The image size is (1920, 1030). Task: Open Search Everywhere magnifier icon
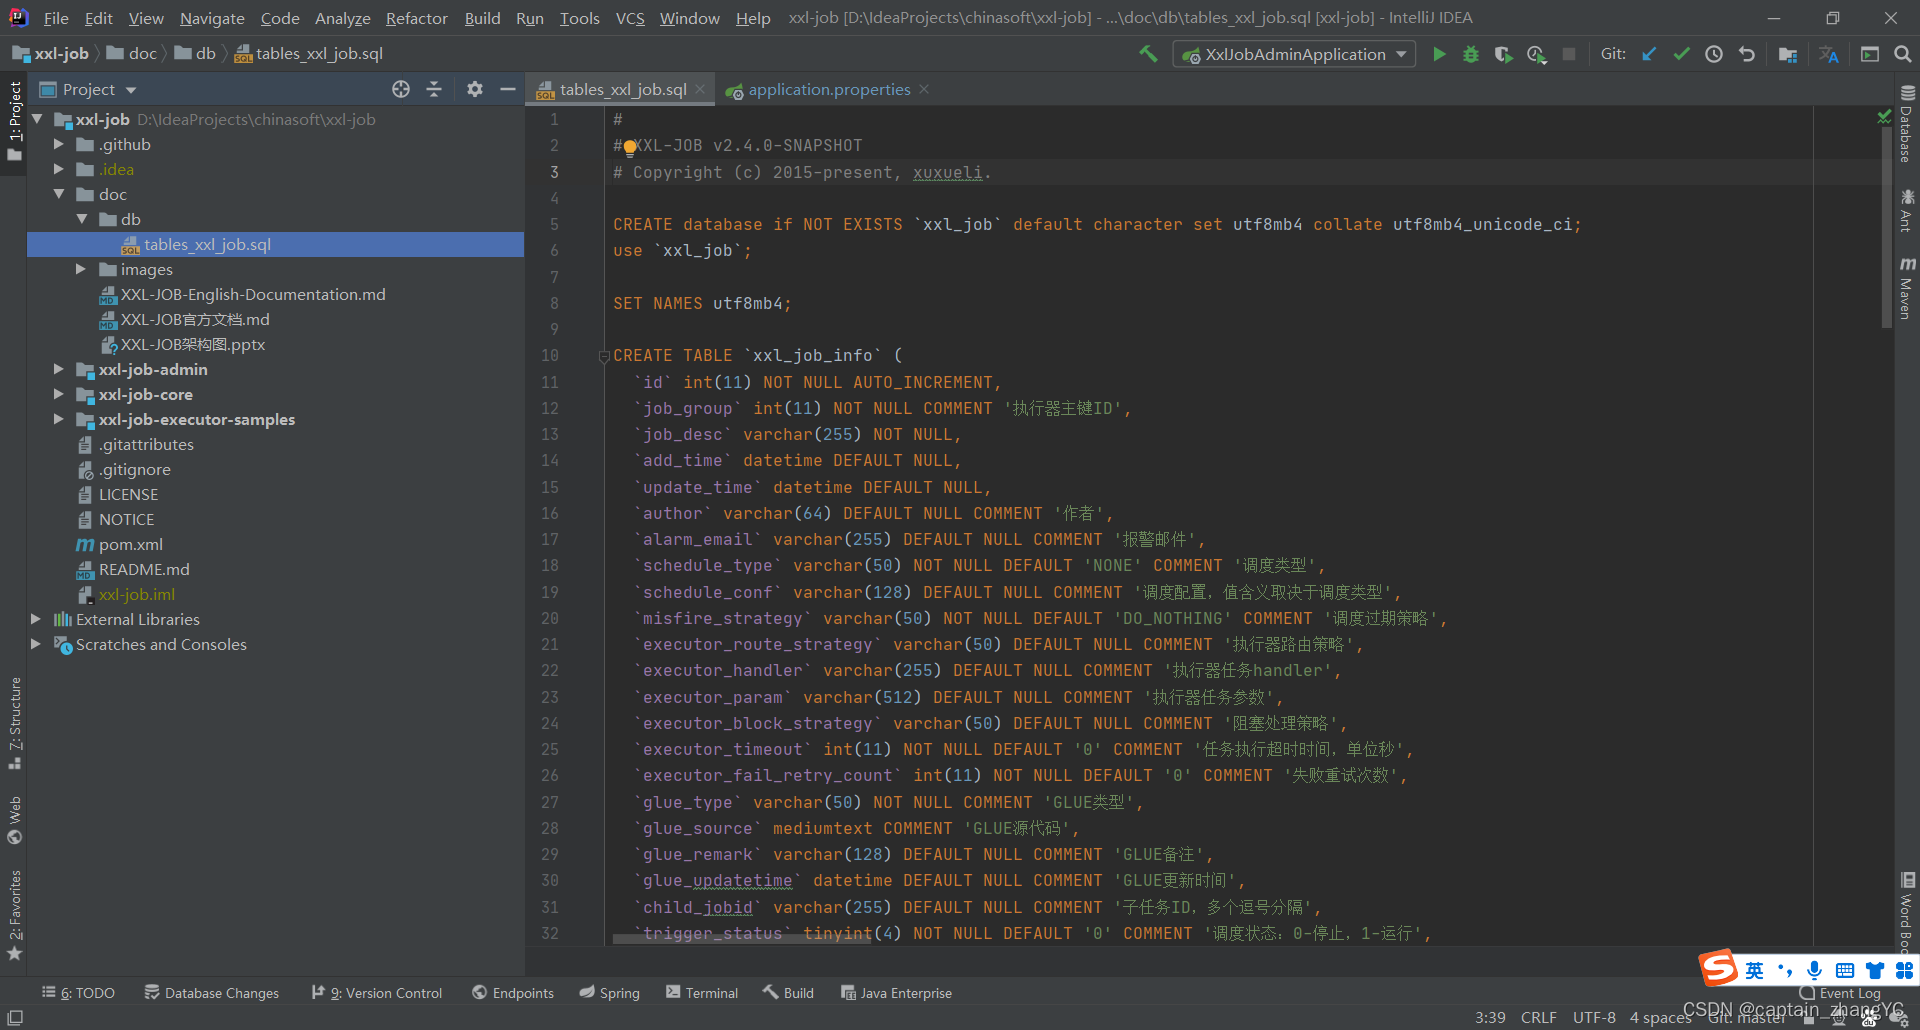point(1903,54)
